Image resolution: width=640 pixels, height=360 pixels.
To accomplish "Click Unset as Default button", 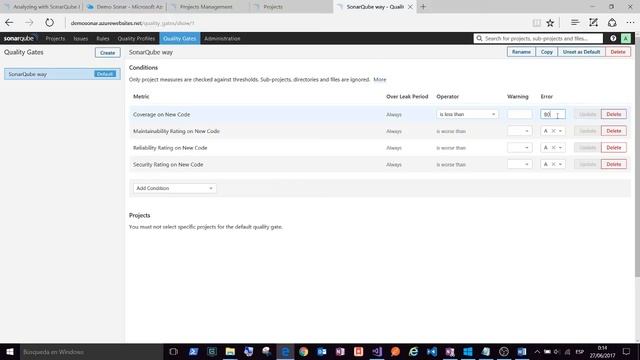I will point(581,52).
